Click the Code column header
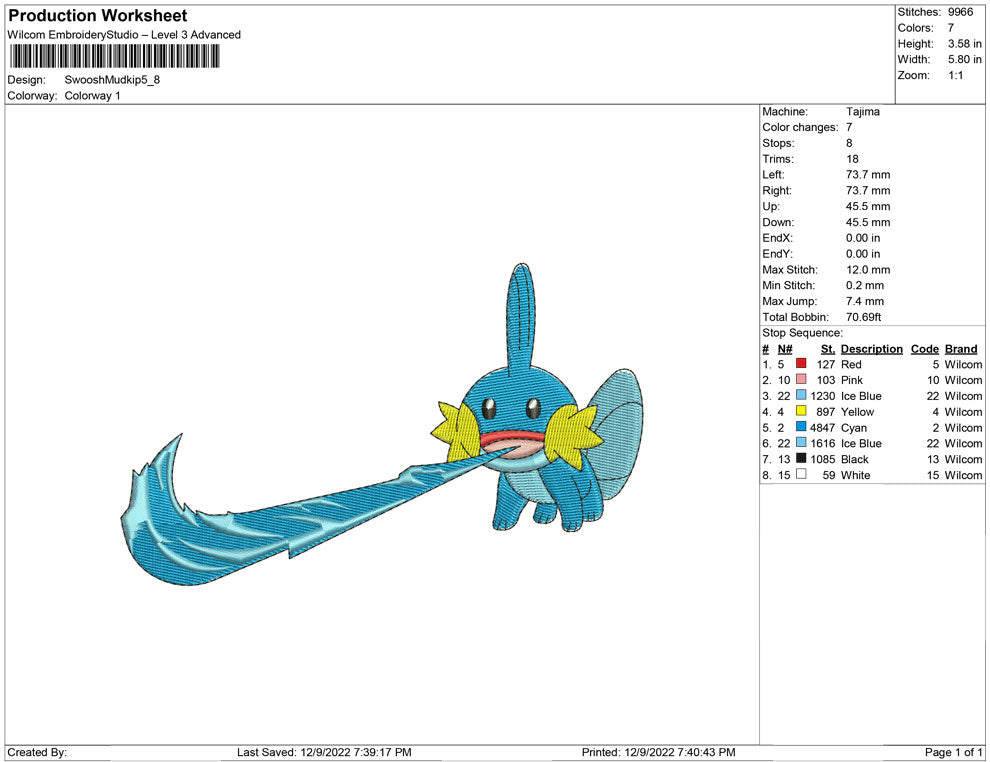 tap(924, 349)
